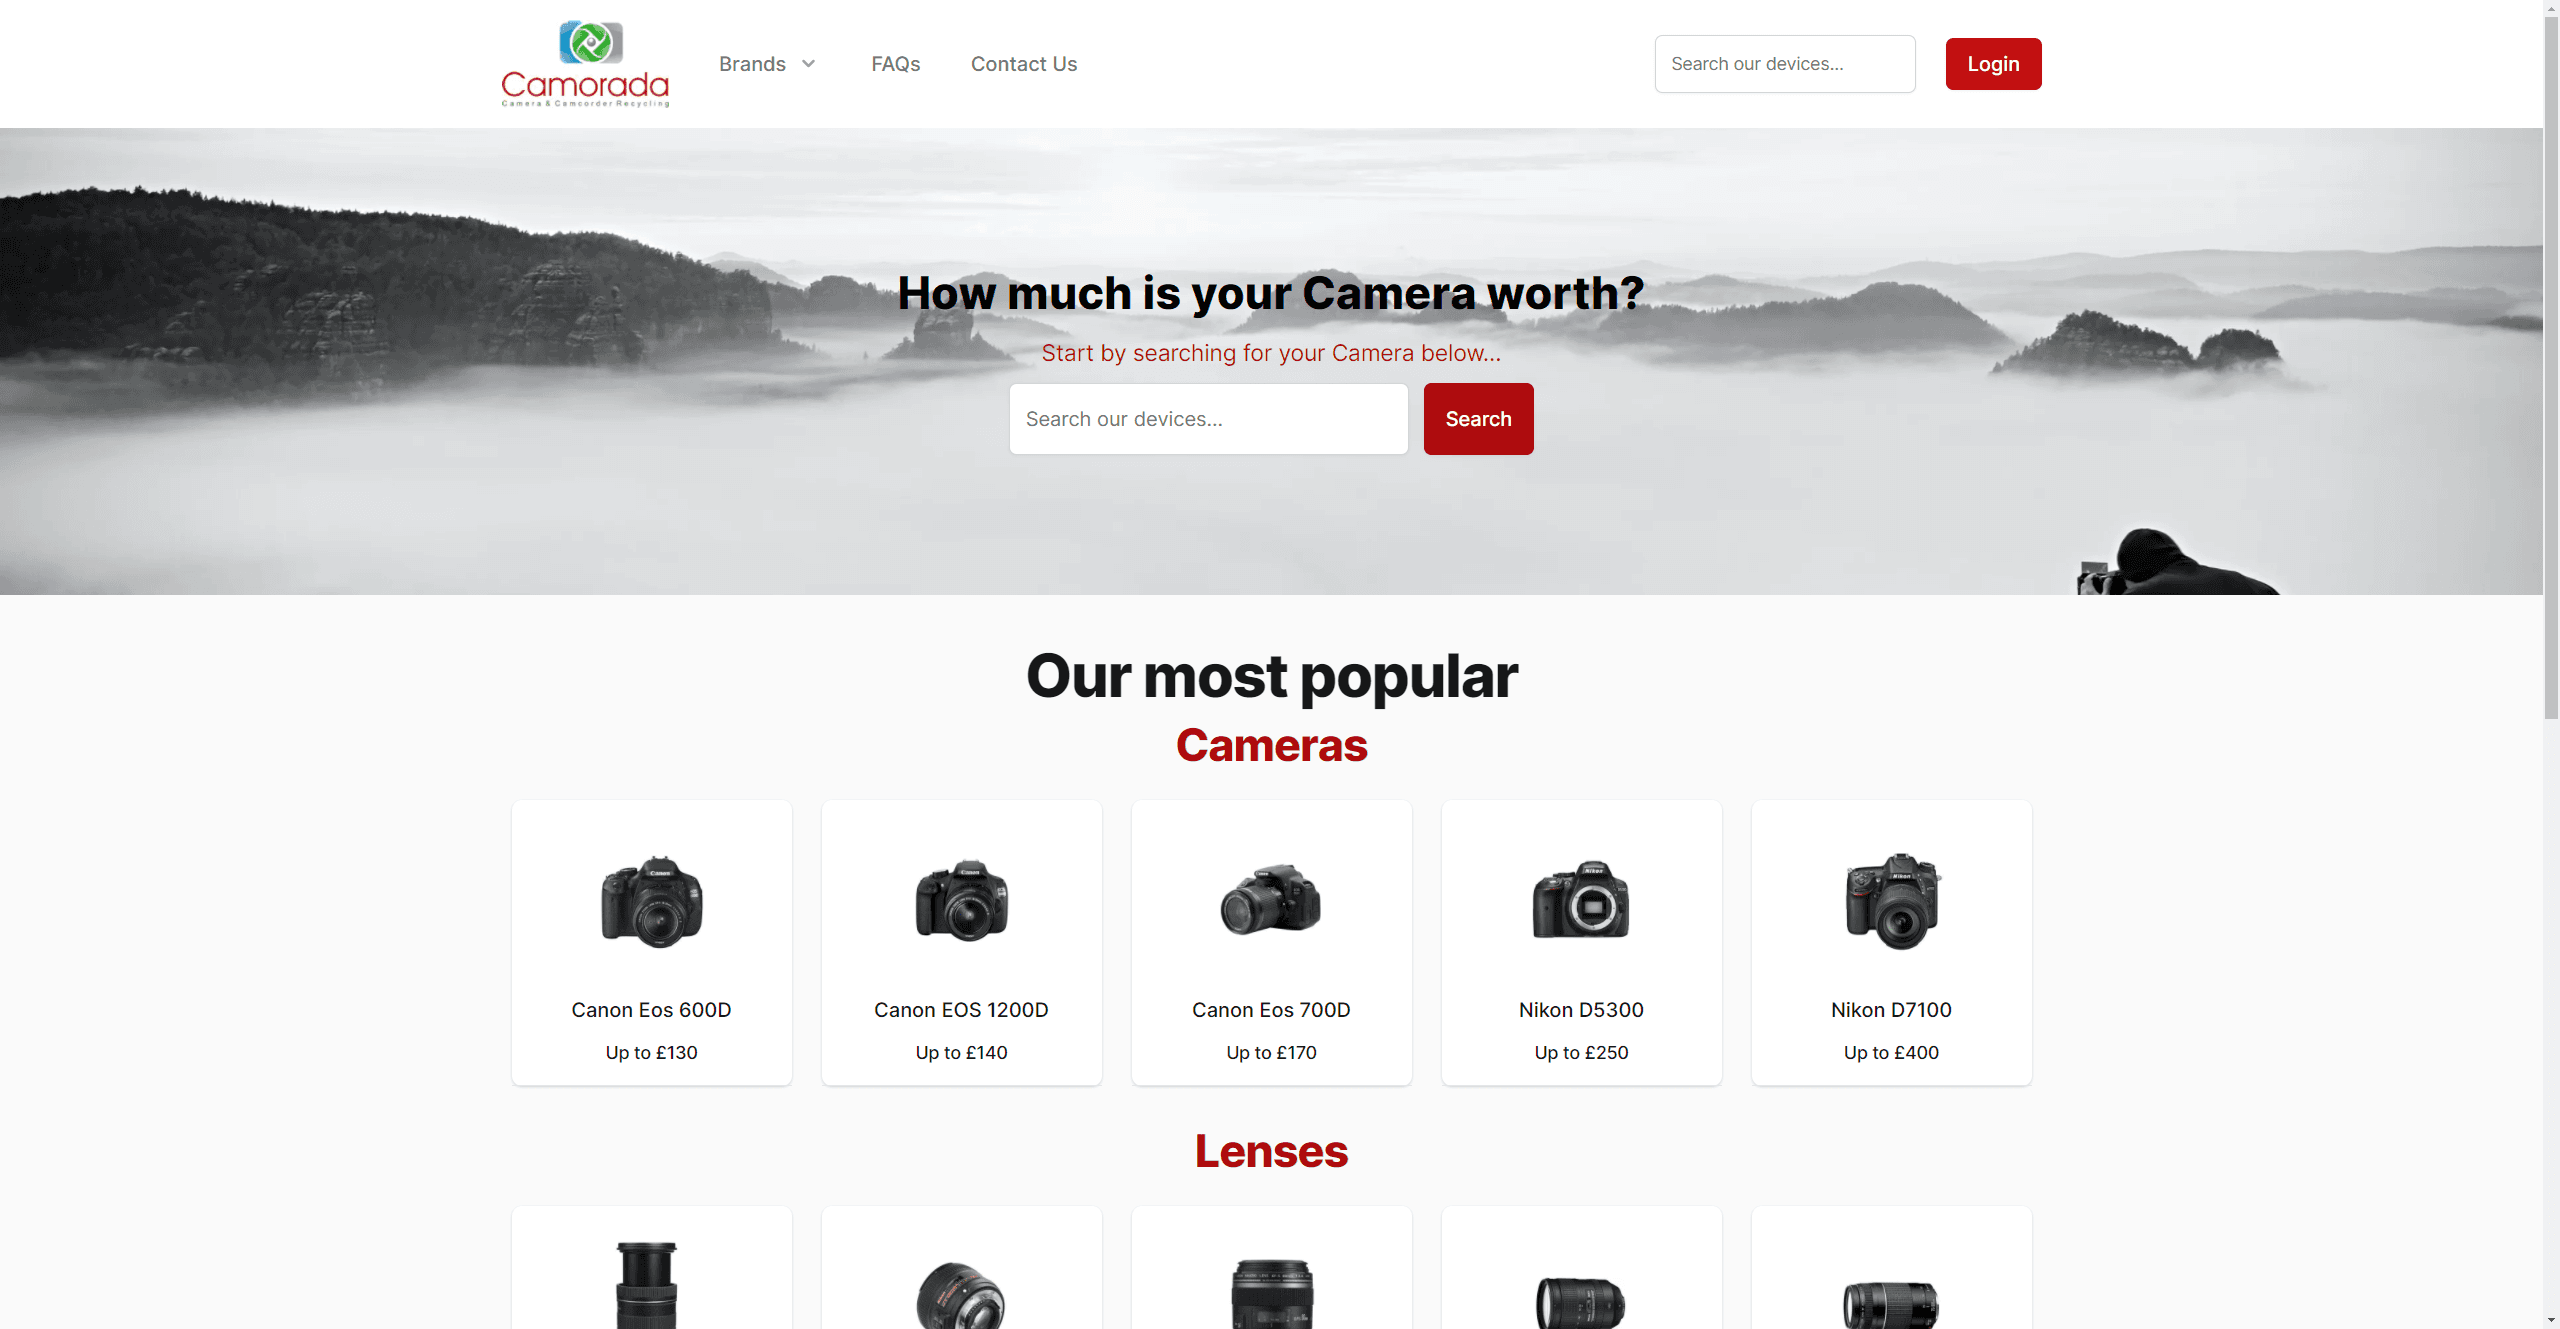This screenshot has width=2560, height=1329.
Task: Open the Canon EOS 1200D camera image
Action: [x=962, y=901]
